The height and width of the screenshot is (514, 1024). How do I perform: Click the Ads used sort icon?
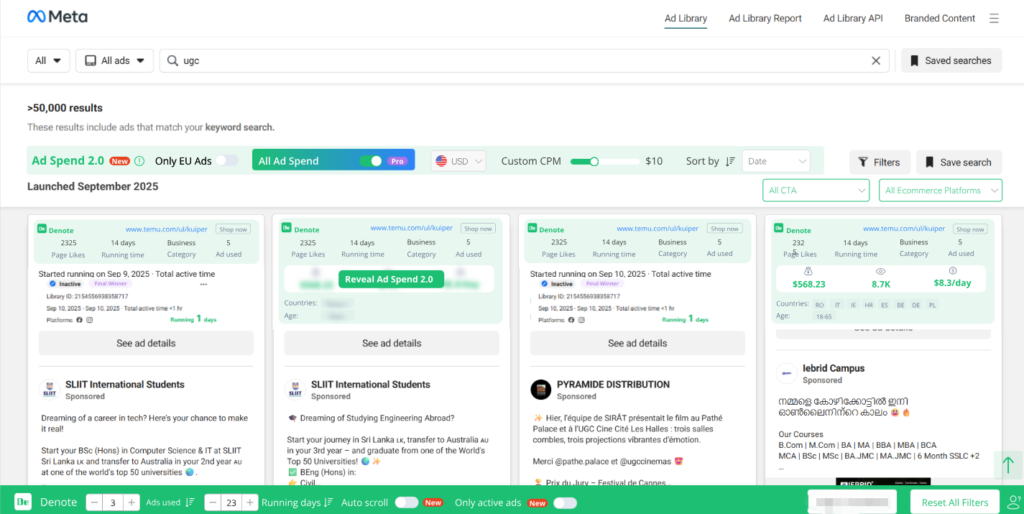coord(190,502)
